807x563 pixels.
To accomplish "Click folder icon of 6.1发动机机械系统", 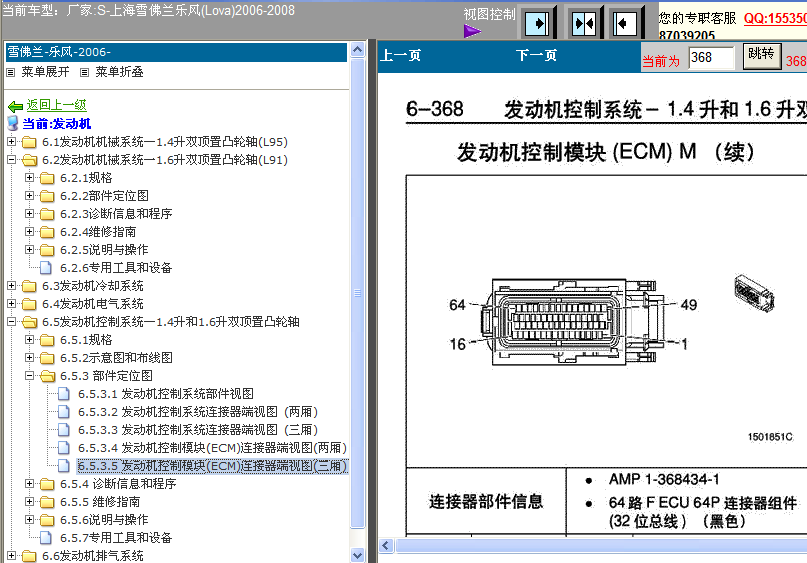I will pyautogui.click(x=29, y=142).
